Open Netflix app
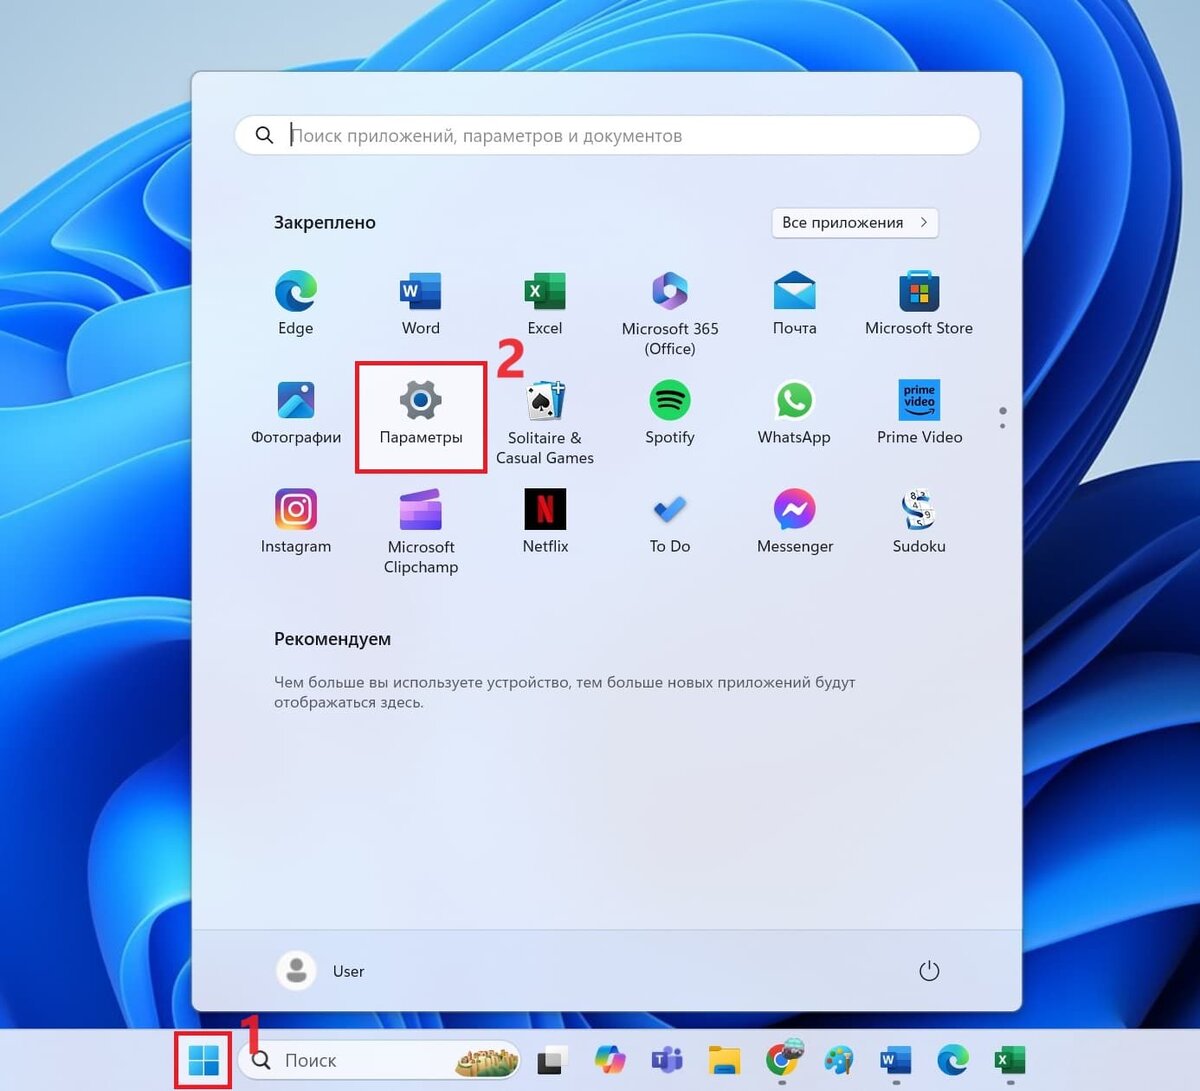Viewport: 1200px width, 1091px height. pyautogui.click(x=545, y=522)
